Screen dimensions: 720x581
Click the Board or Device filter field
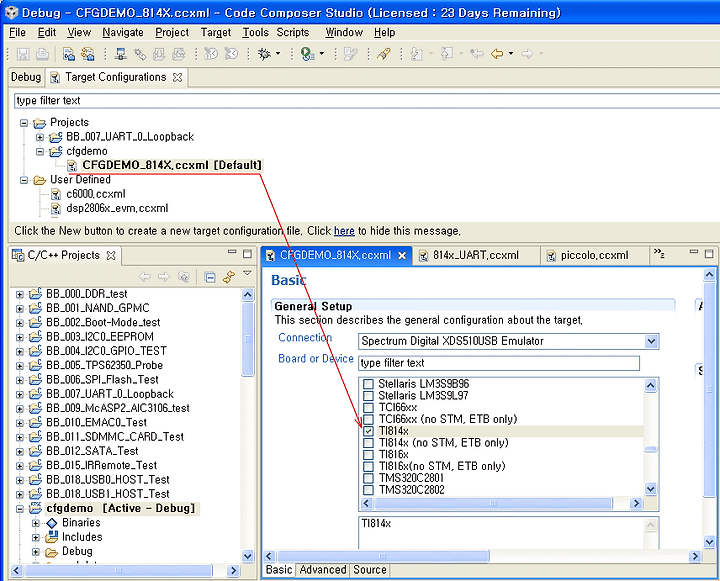click(x=499, y=363)
